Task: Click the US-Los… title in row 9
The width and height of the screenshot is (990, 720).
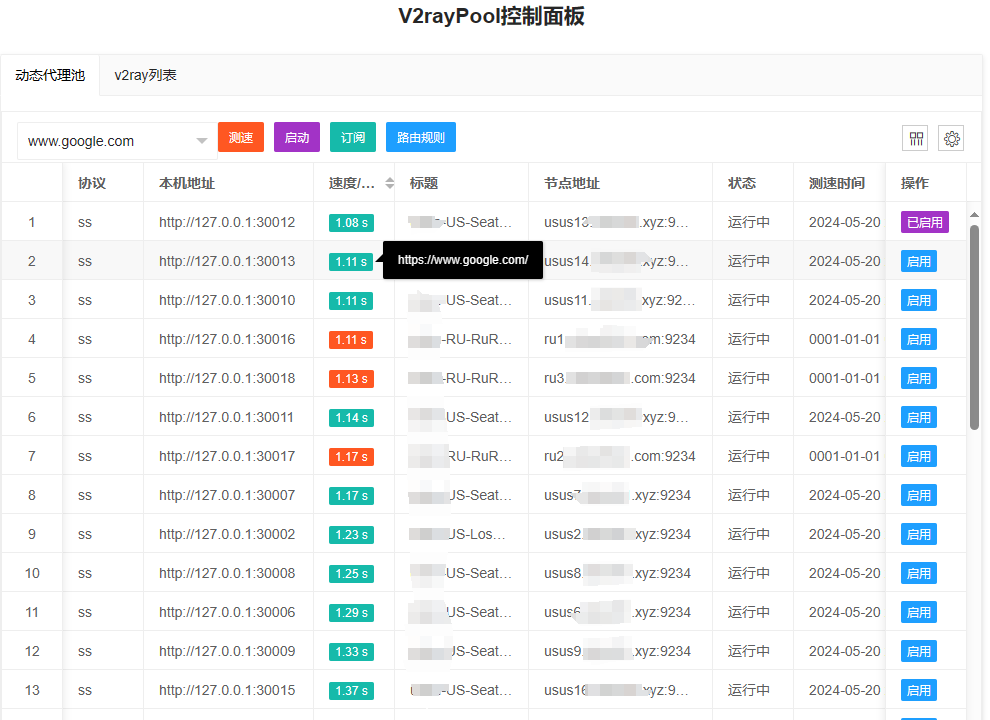Action: click(x=477, y=534)
